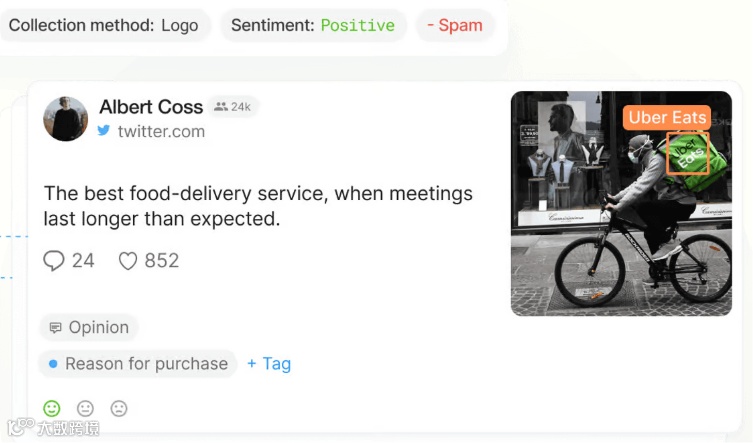
Task: Select the sad sentiment face icon
Action: (x=119, y=408)
